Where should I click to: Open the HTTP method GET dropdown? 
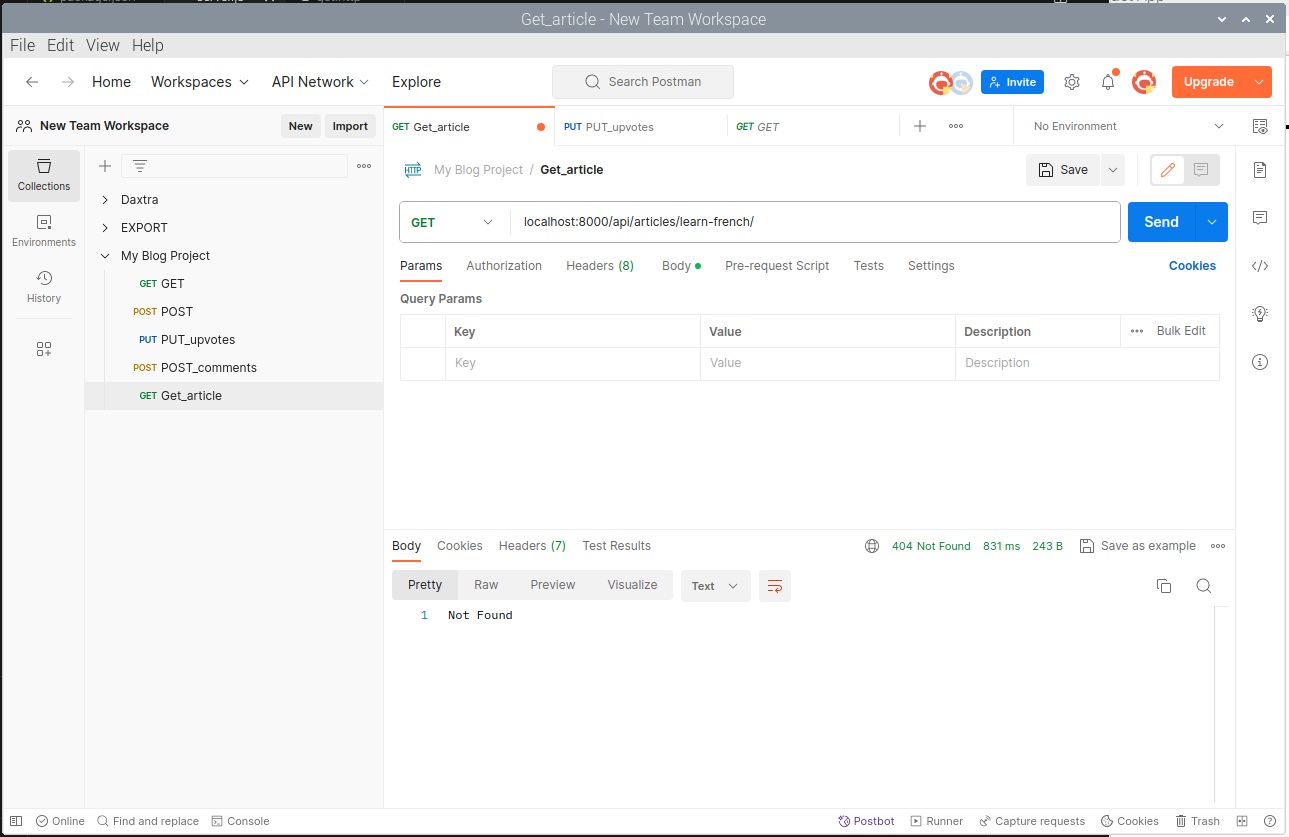(x=454, y=222)
